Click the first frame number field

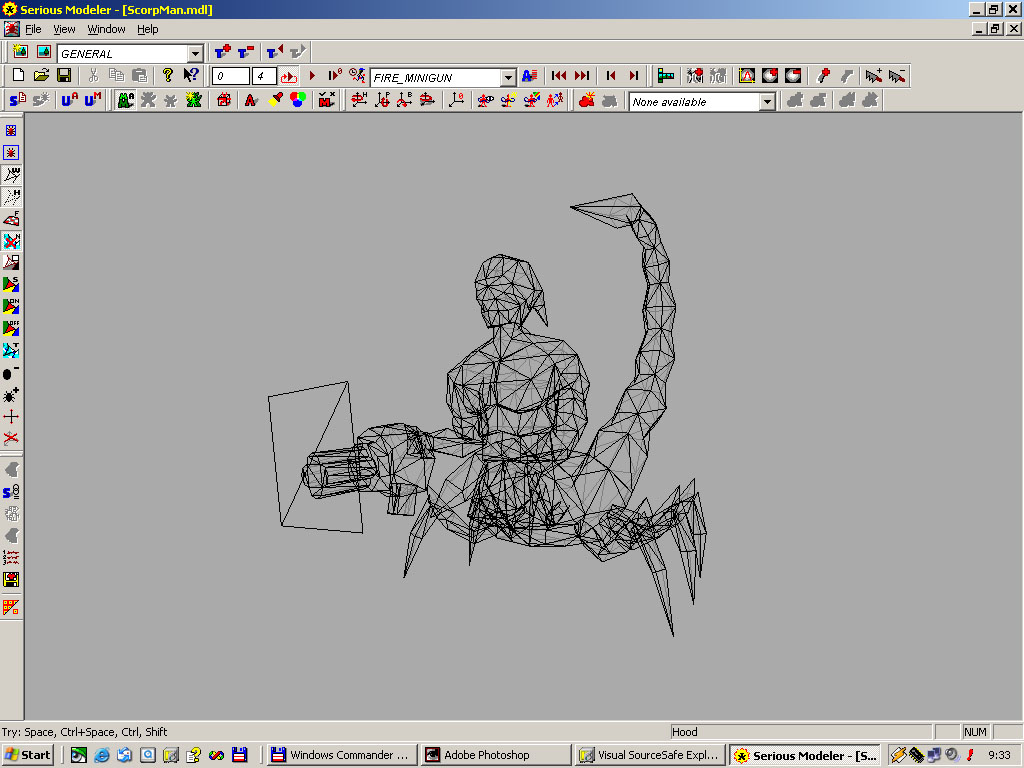pyautogui.click(x=231, y=76)
